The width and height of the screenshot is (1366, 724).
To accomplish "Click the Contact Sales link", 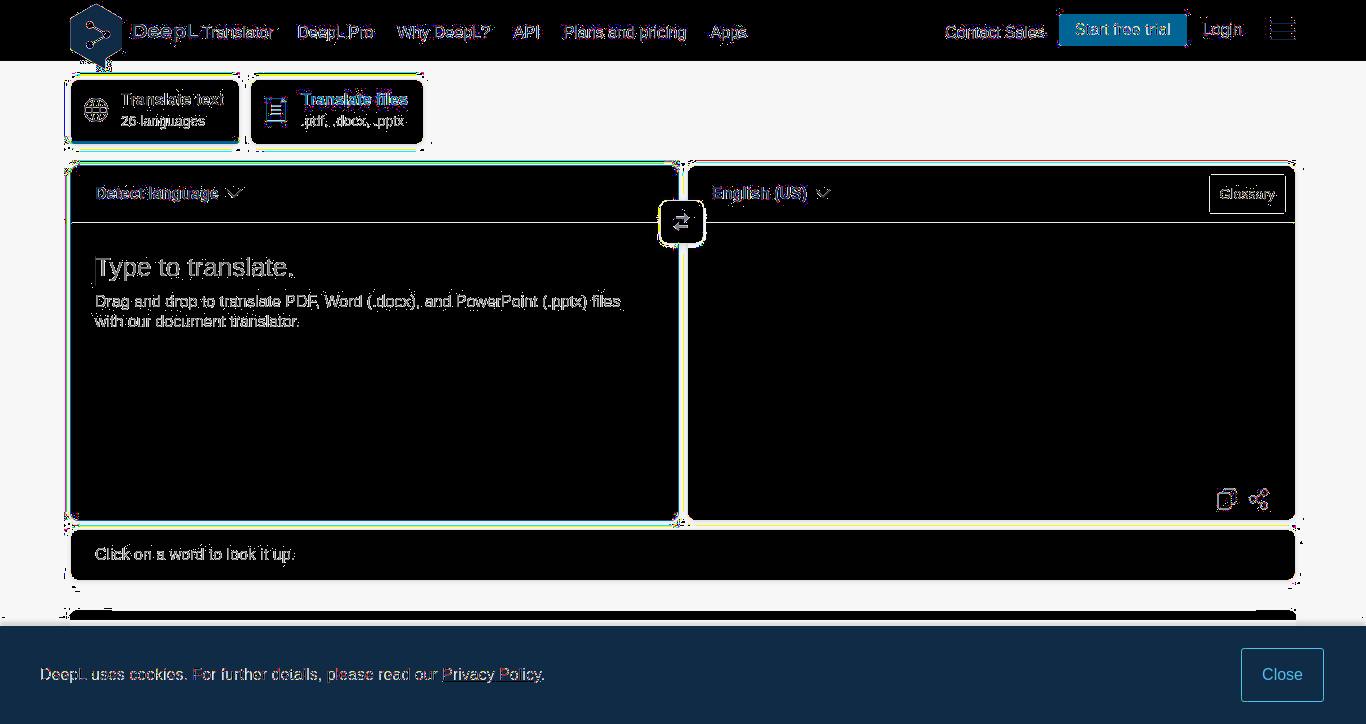I will (x=995, y=32).
